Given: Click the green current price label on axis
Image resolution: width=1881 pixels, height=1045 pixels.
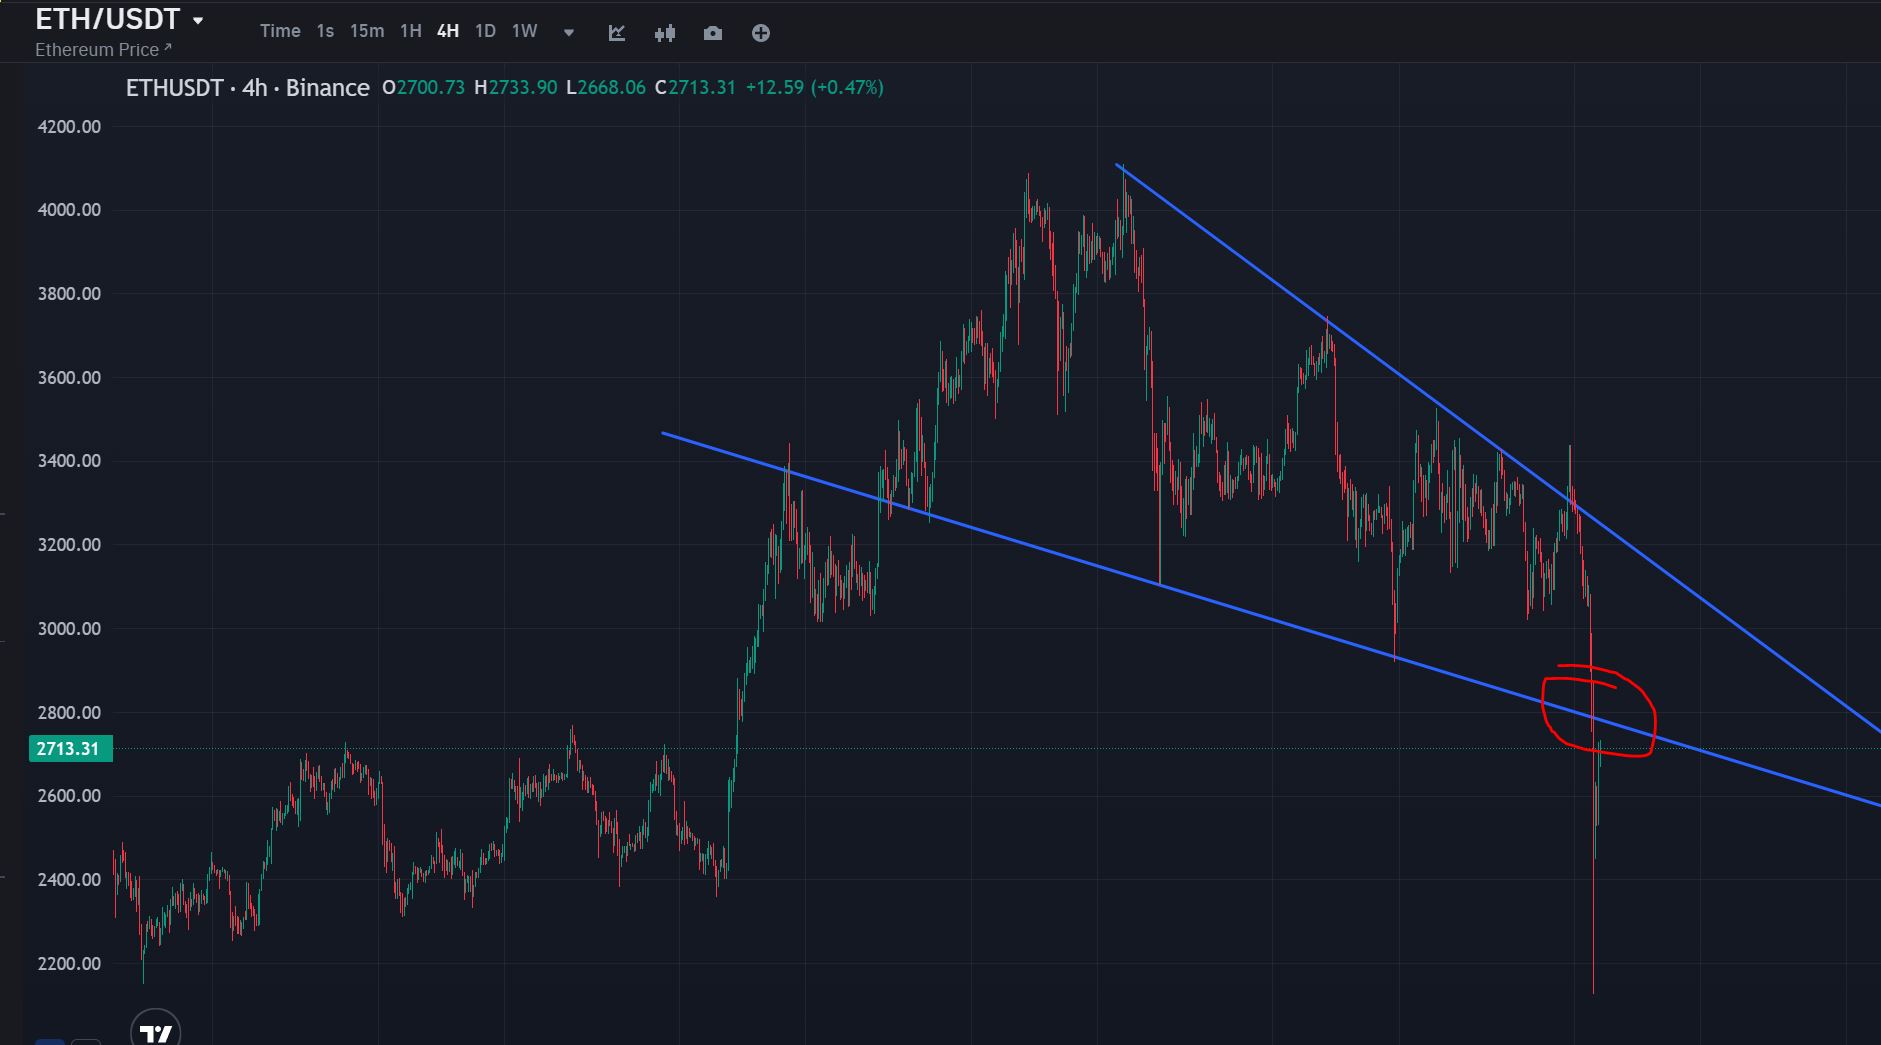Looking at the screenshot, I should tap(69, 749).
